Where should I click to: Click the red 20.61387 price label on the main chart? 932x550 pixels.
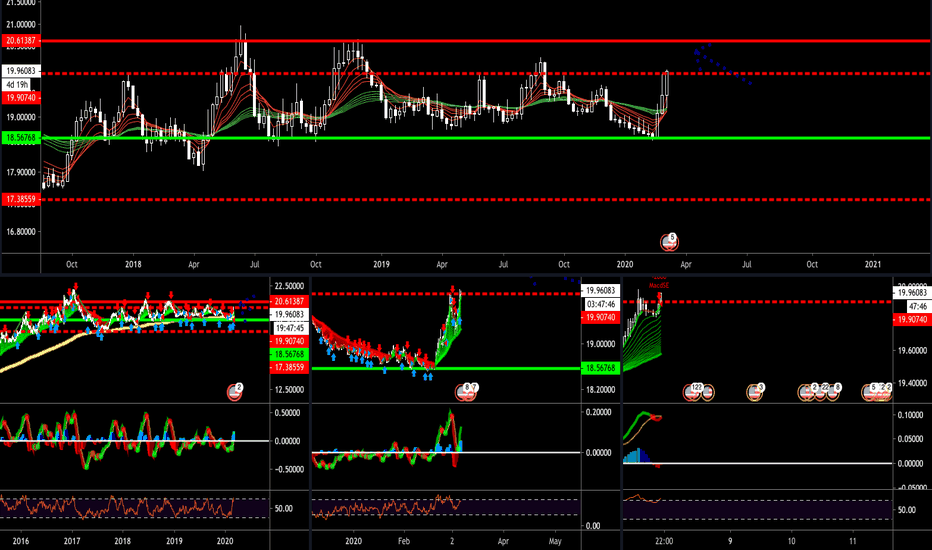click(x=21, y=40)
